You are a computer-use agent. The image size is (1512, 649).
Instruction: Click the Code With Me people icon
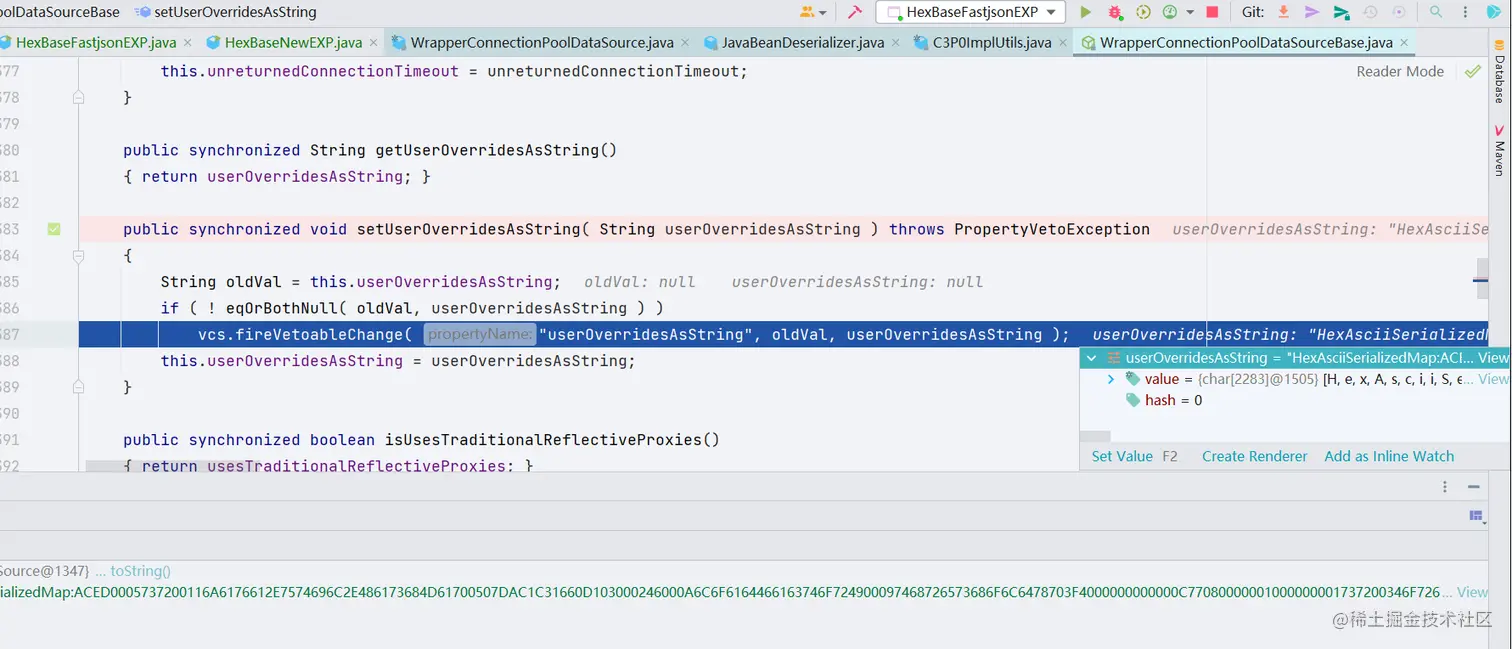point(808,12)
